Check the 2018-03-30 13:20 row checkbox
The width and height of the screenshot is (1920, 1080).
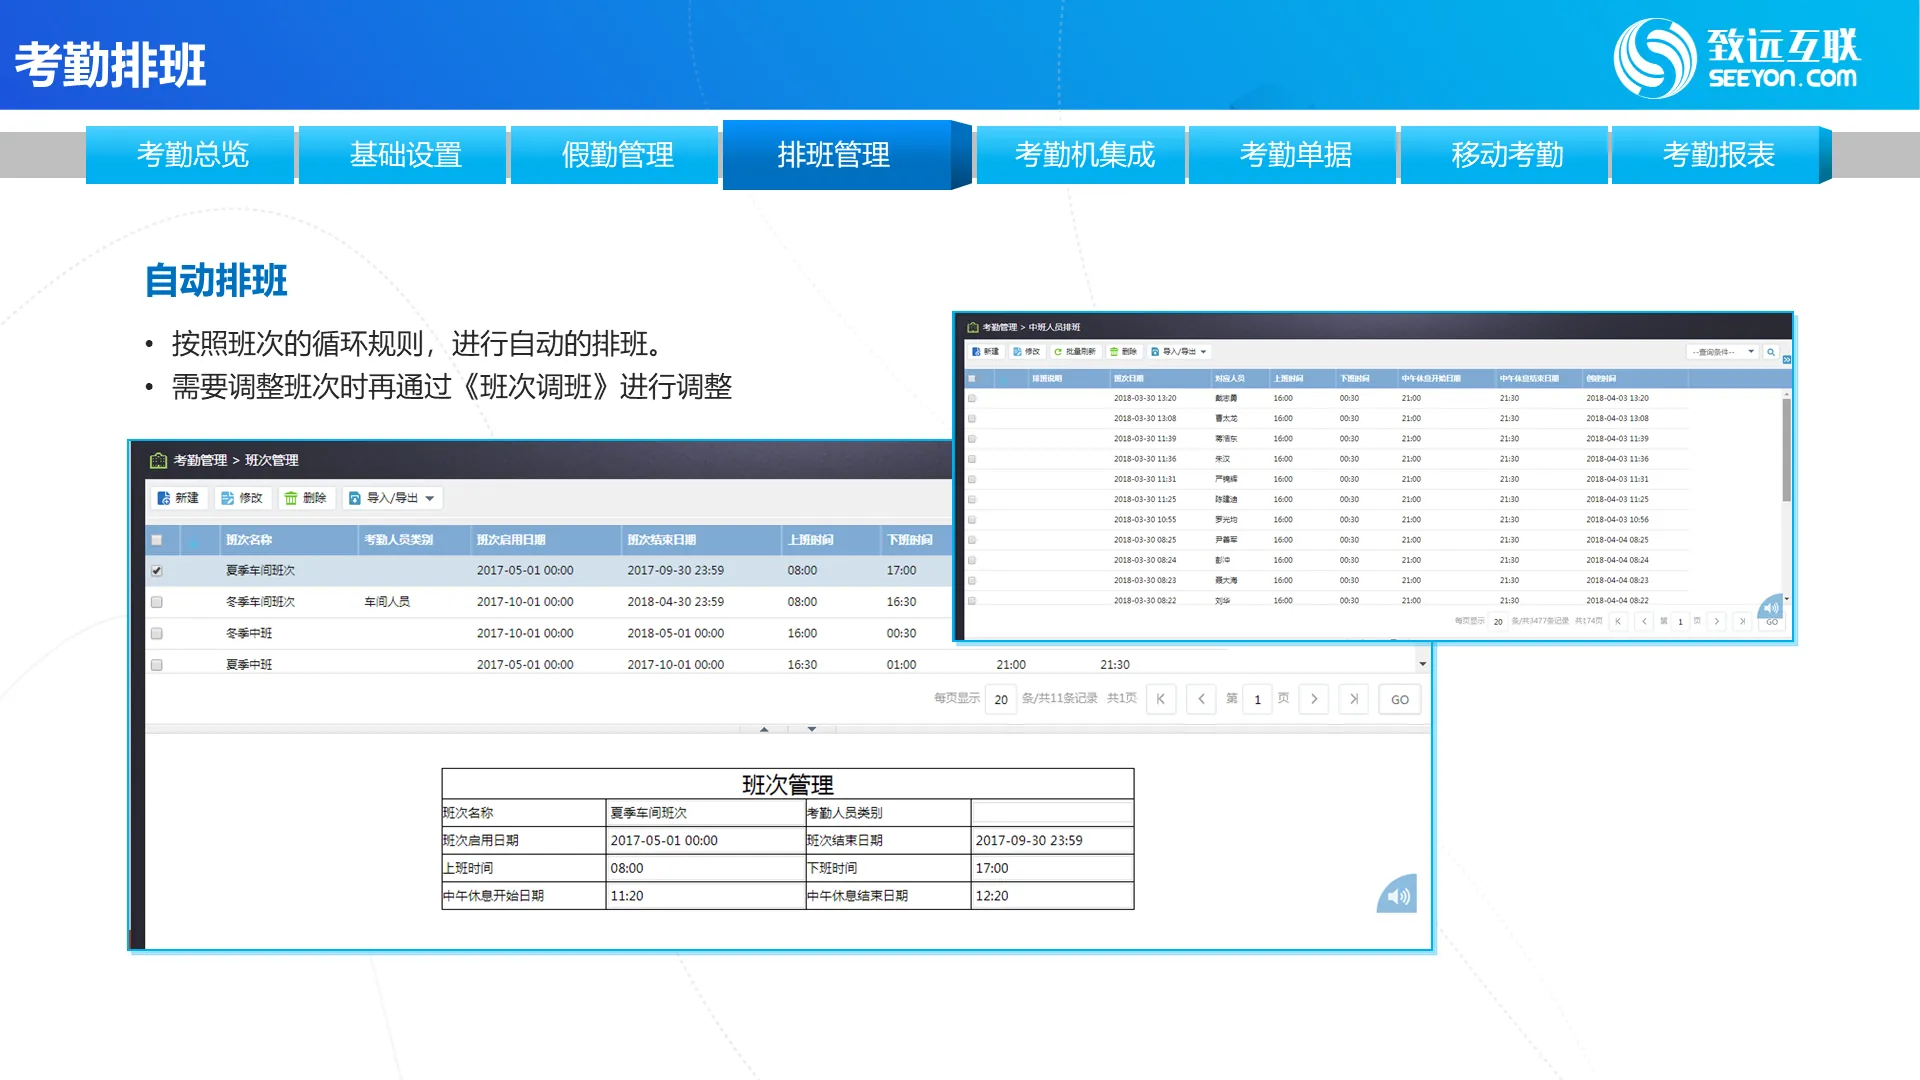[972, 398]
